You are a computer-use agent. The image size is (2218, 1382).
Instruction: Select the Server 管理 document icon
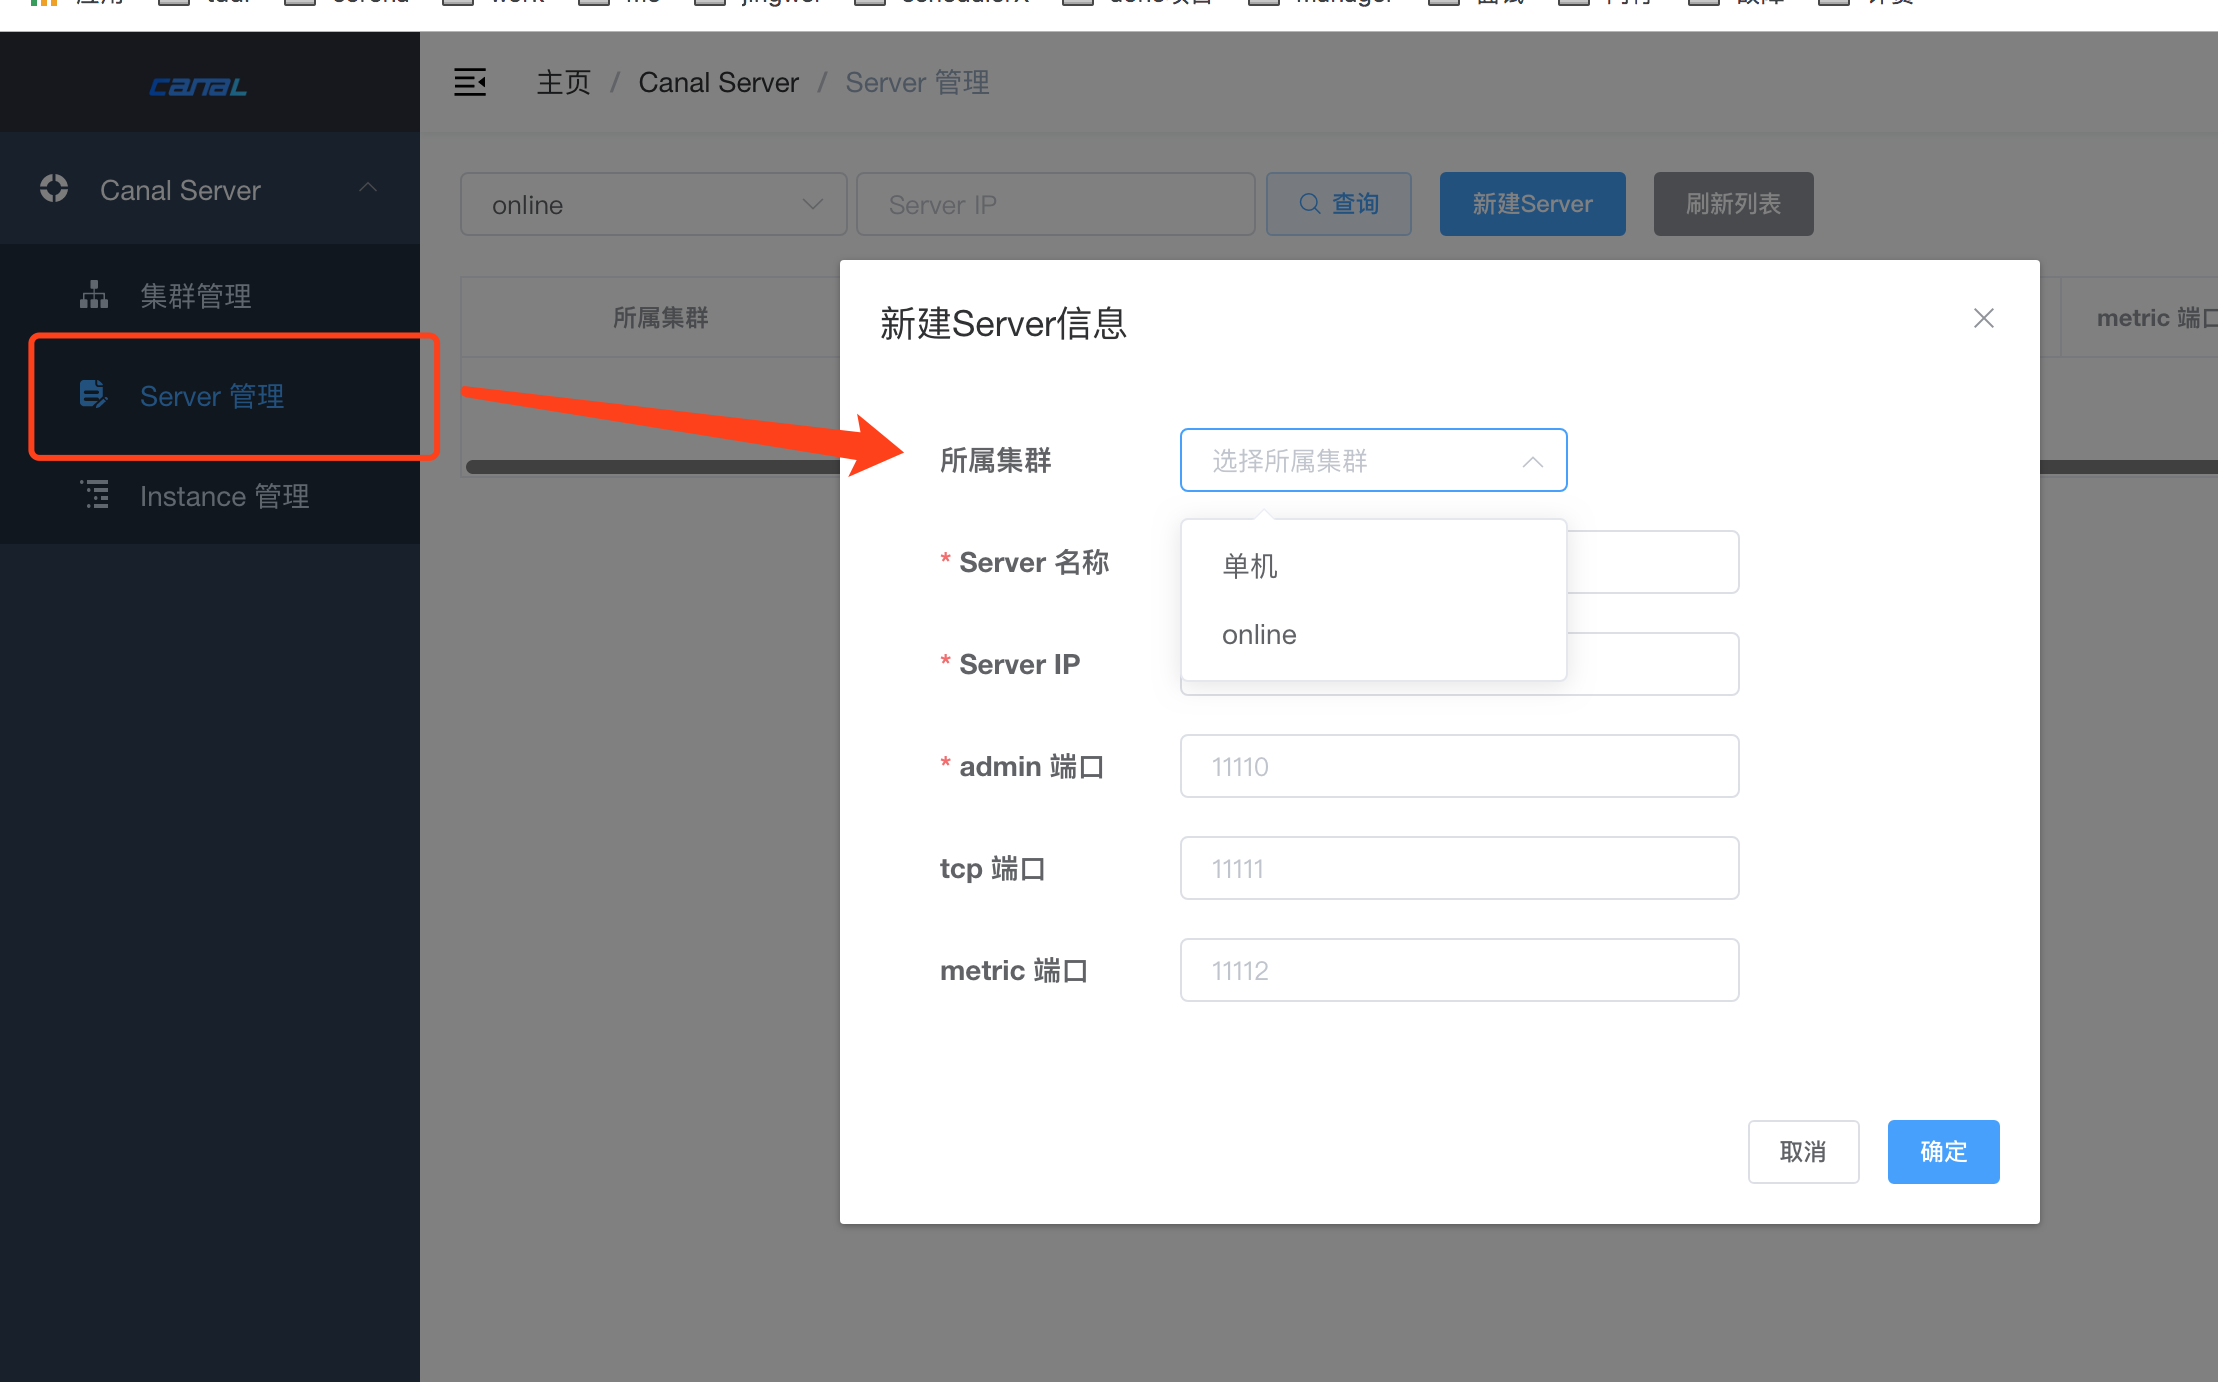tap(93, 394)
